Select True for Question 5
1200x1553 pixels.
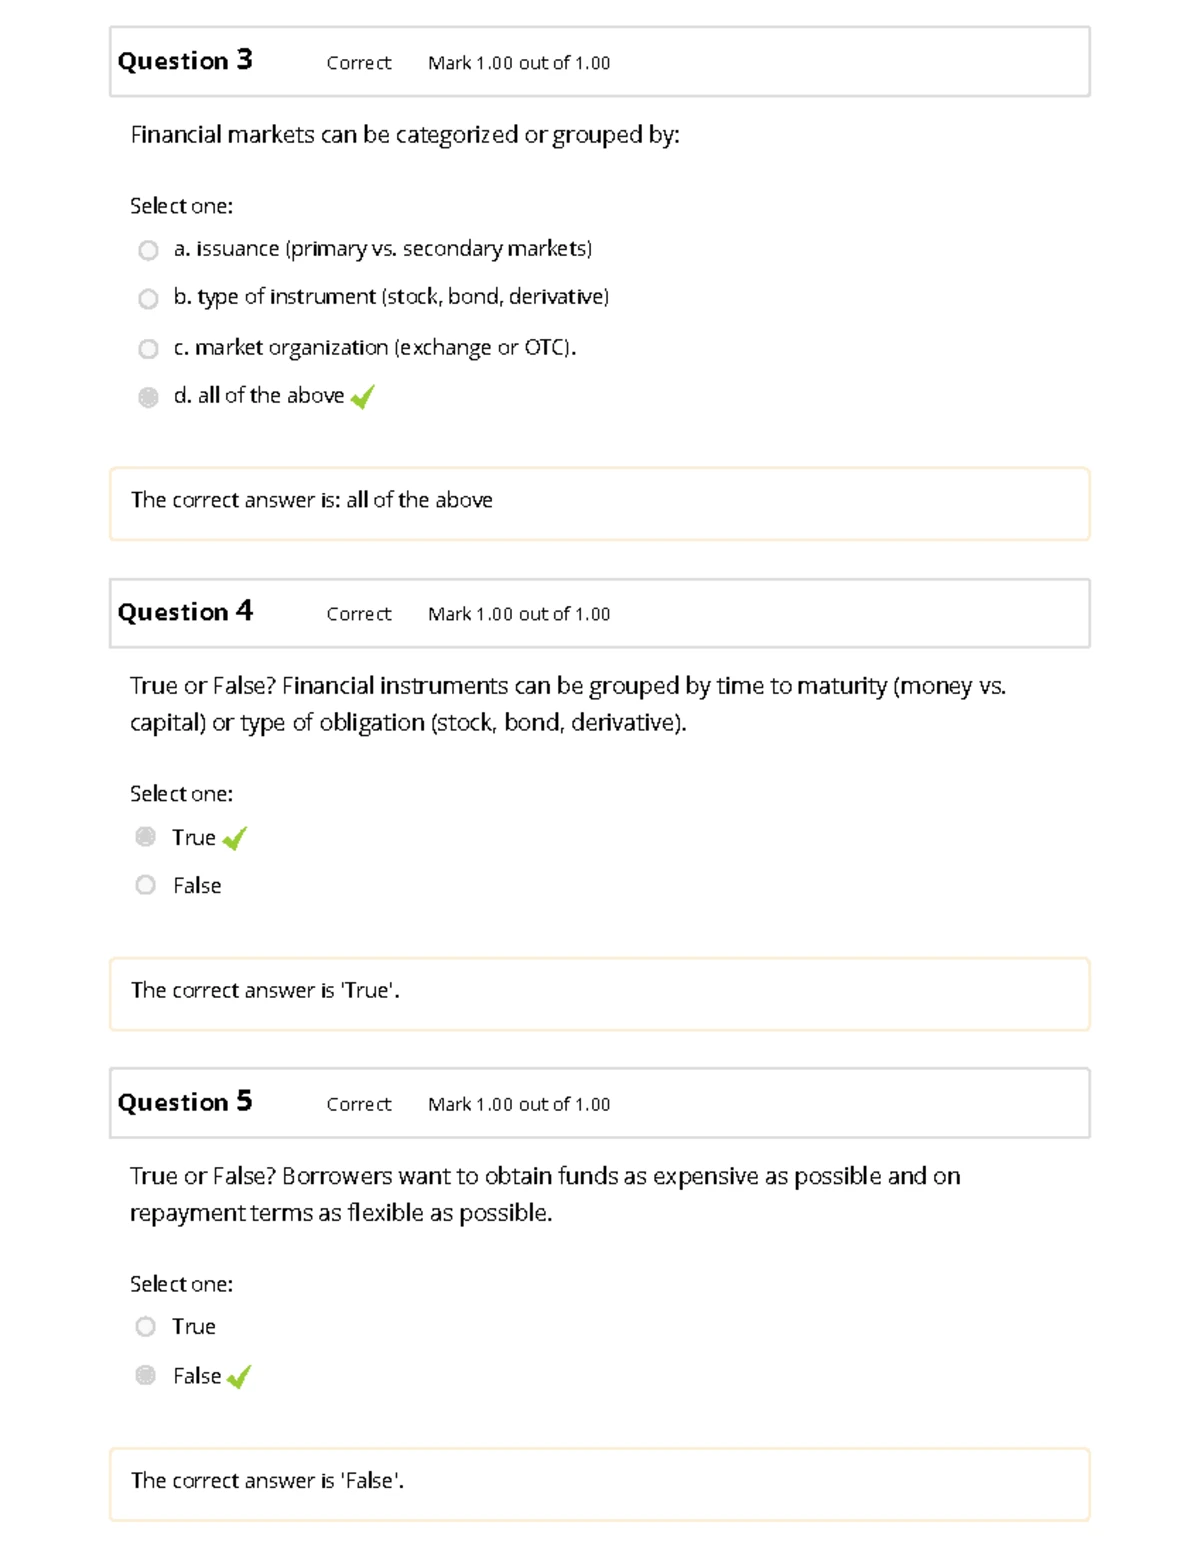(x=147, y=1326)
